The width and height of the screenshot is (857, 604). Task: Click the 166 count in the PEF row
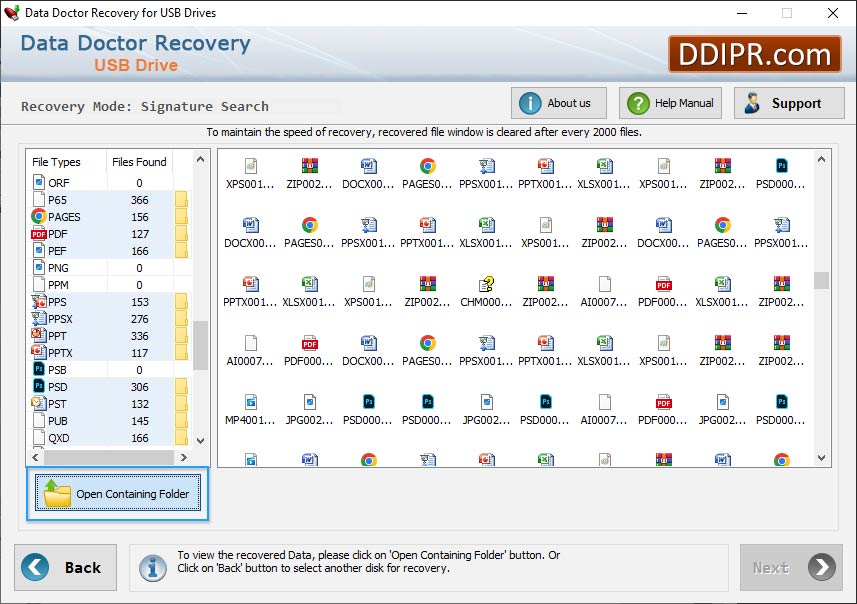139,251
